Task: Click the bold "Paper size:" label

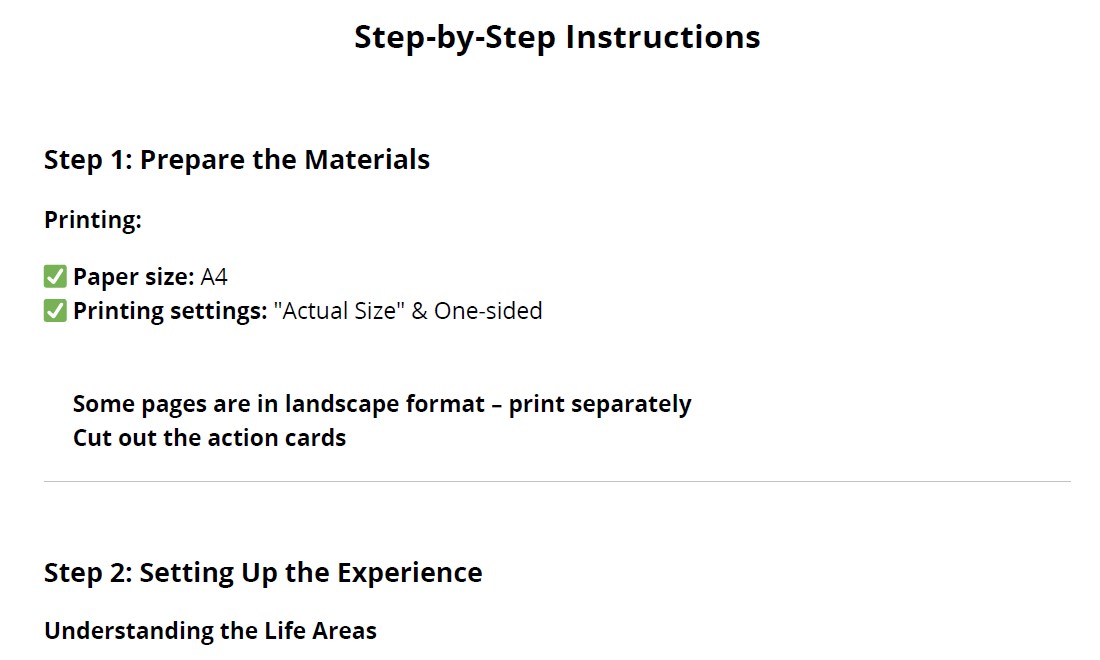Action: coord(133,277)
